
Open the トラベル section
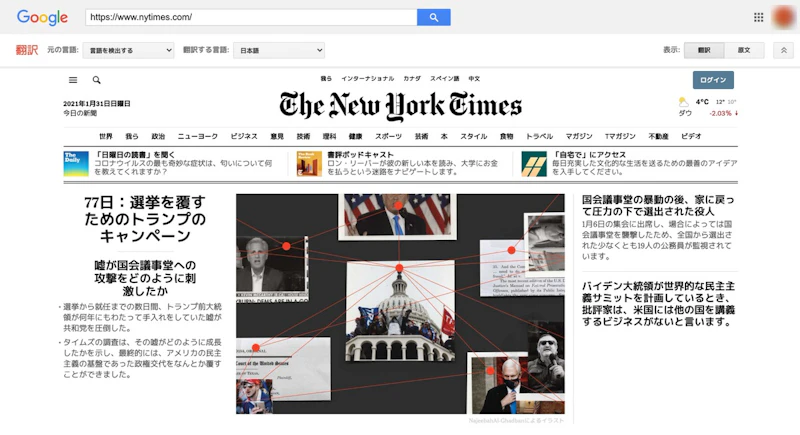[x=539, y=136]
